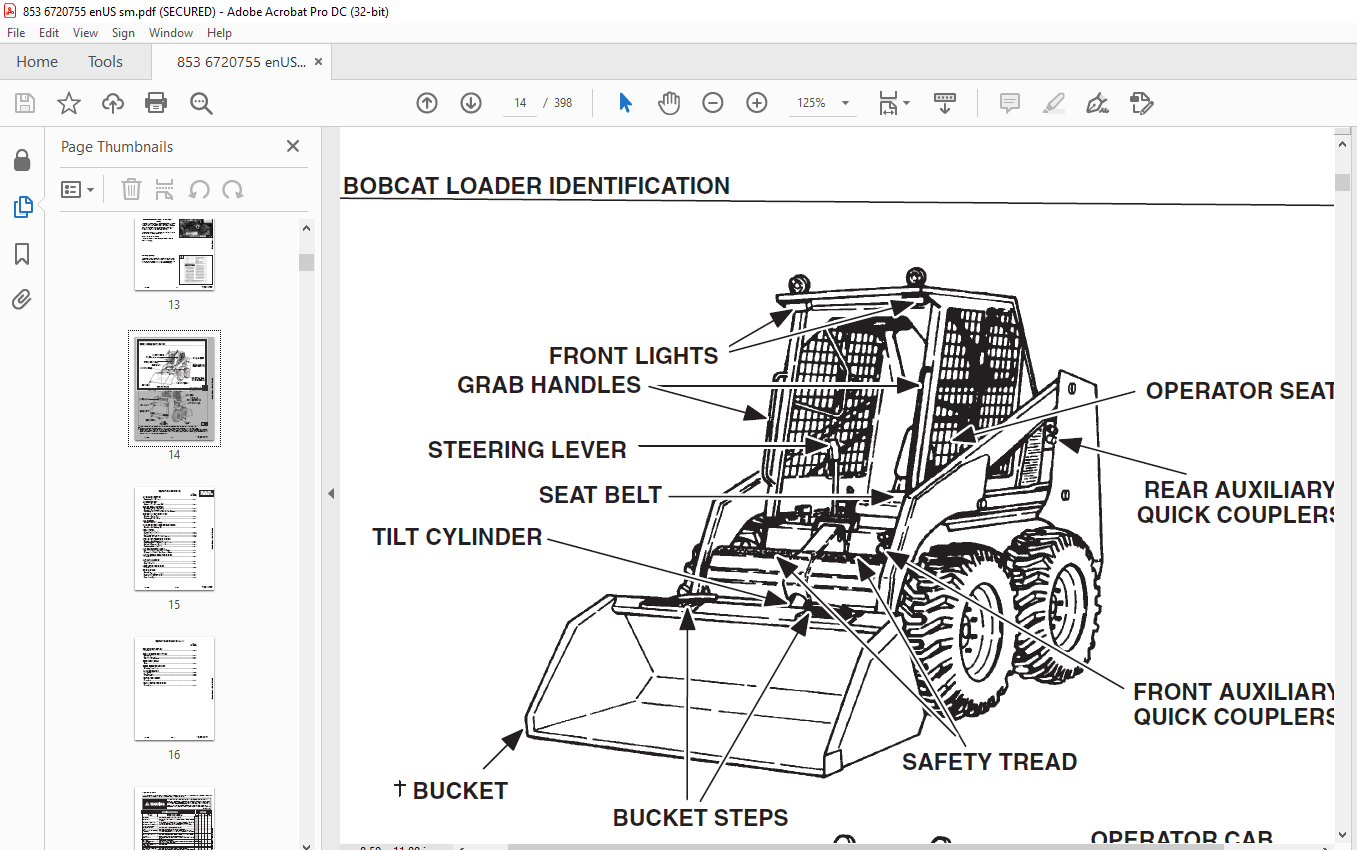Screen dimensions: 1357x850
Task: Click the document scroll up arrow
Action: click(1343, 144)
